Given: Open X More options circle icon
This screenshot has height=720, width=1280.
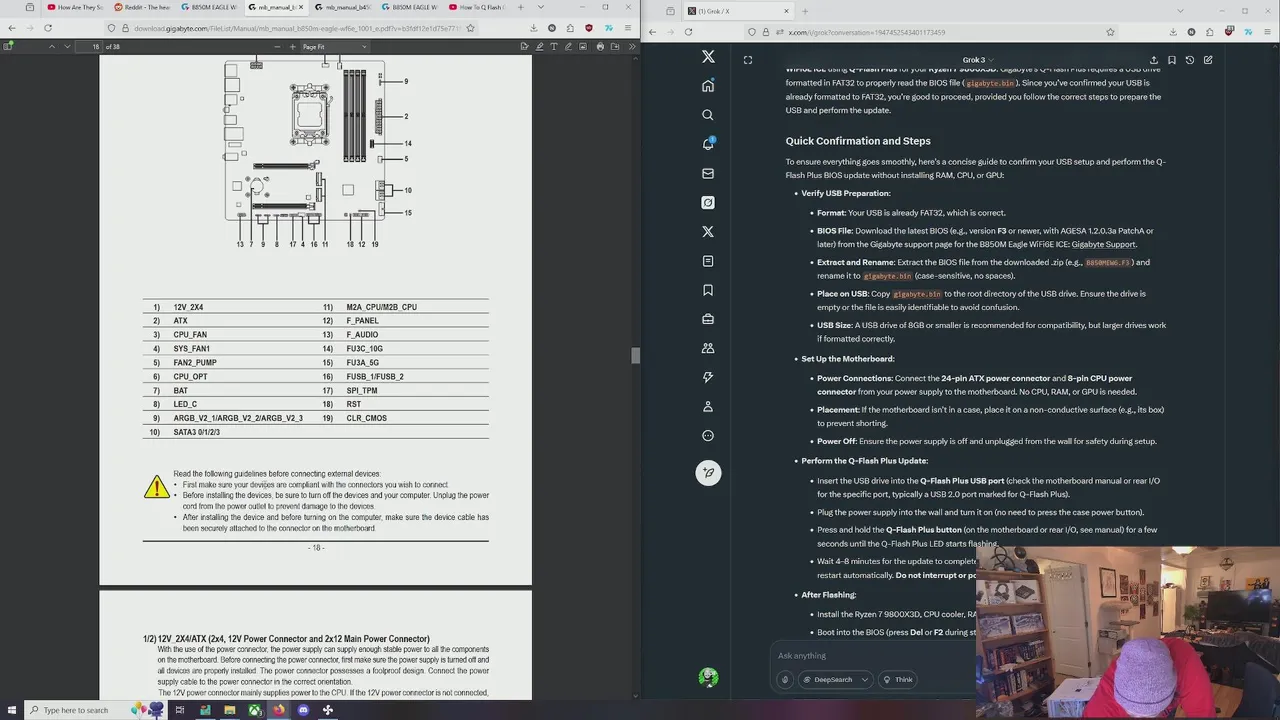Looking at the screenshot, I should click(x=708, y=435).
